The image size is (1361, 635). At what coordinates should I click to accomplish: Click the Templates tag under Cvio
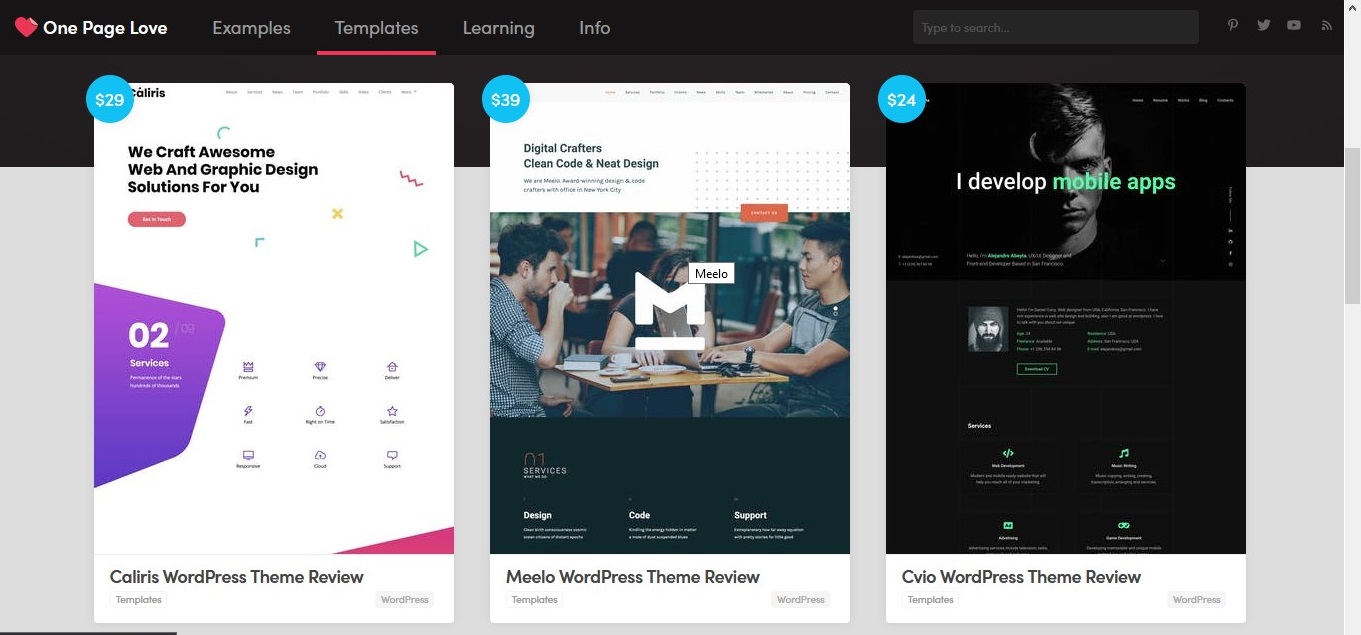pos(931,600)
